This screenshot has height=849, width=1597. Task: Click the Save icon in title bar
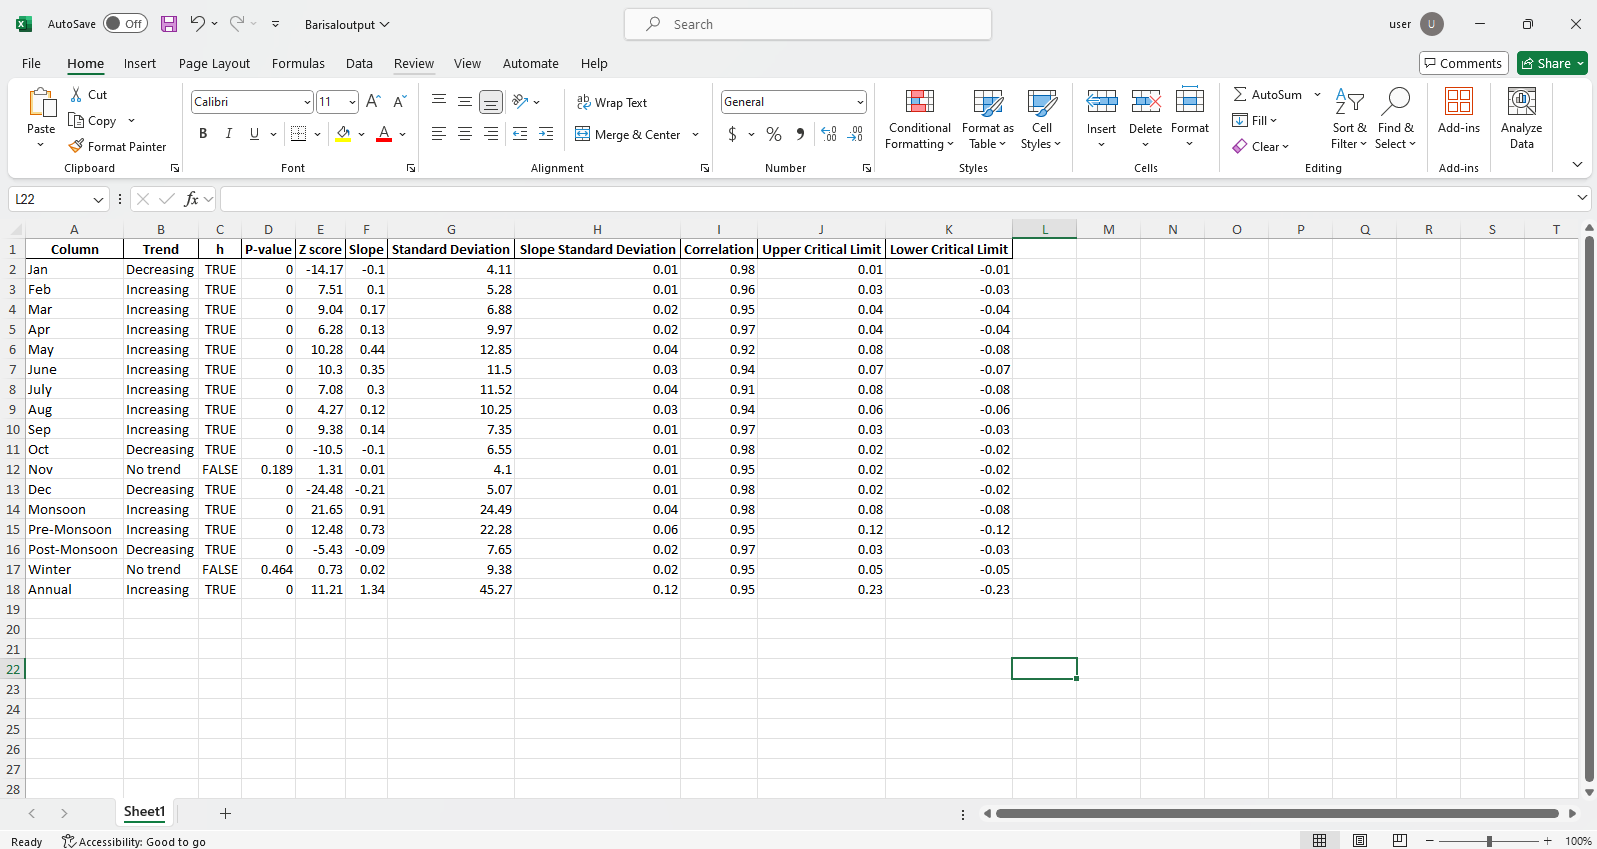(169, 24)
